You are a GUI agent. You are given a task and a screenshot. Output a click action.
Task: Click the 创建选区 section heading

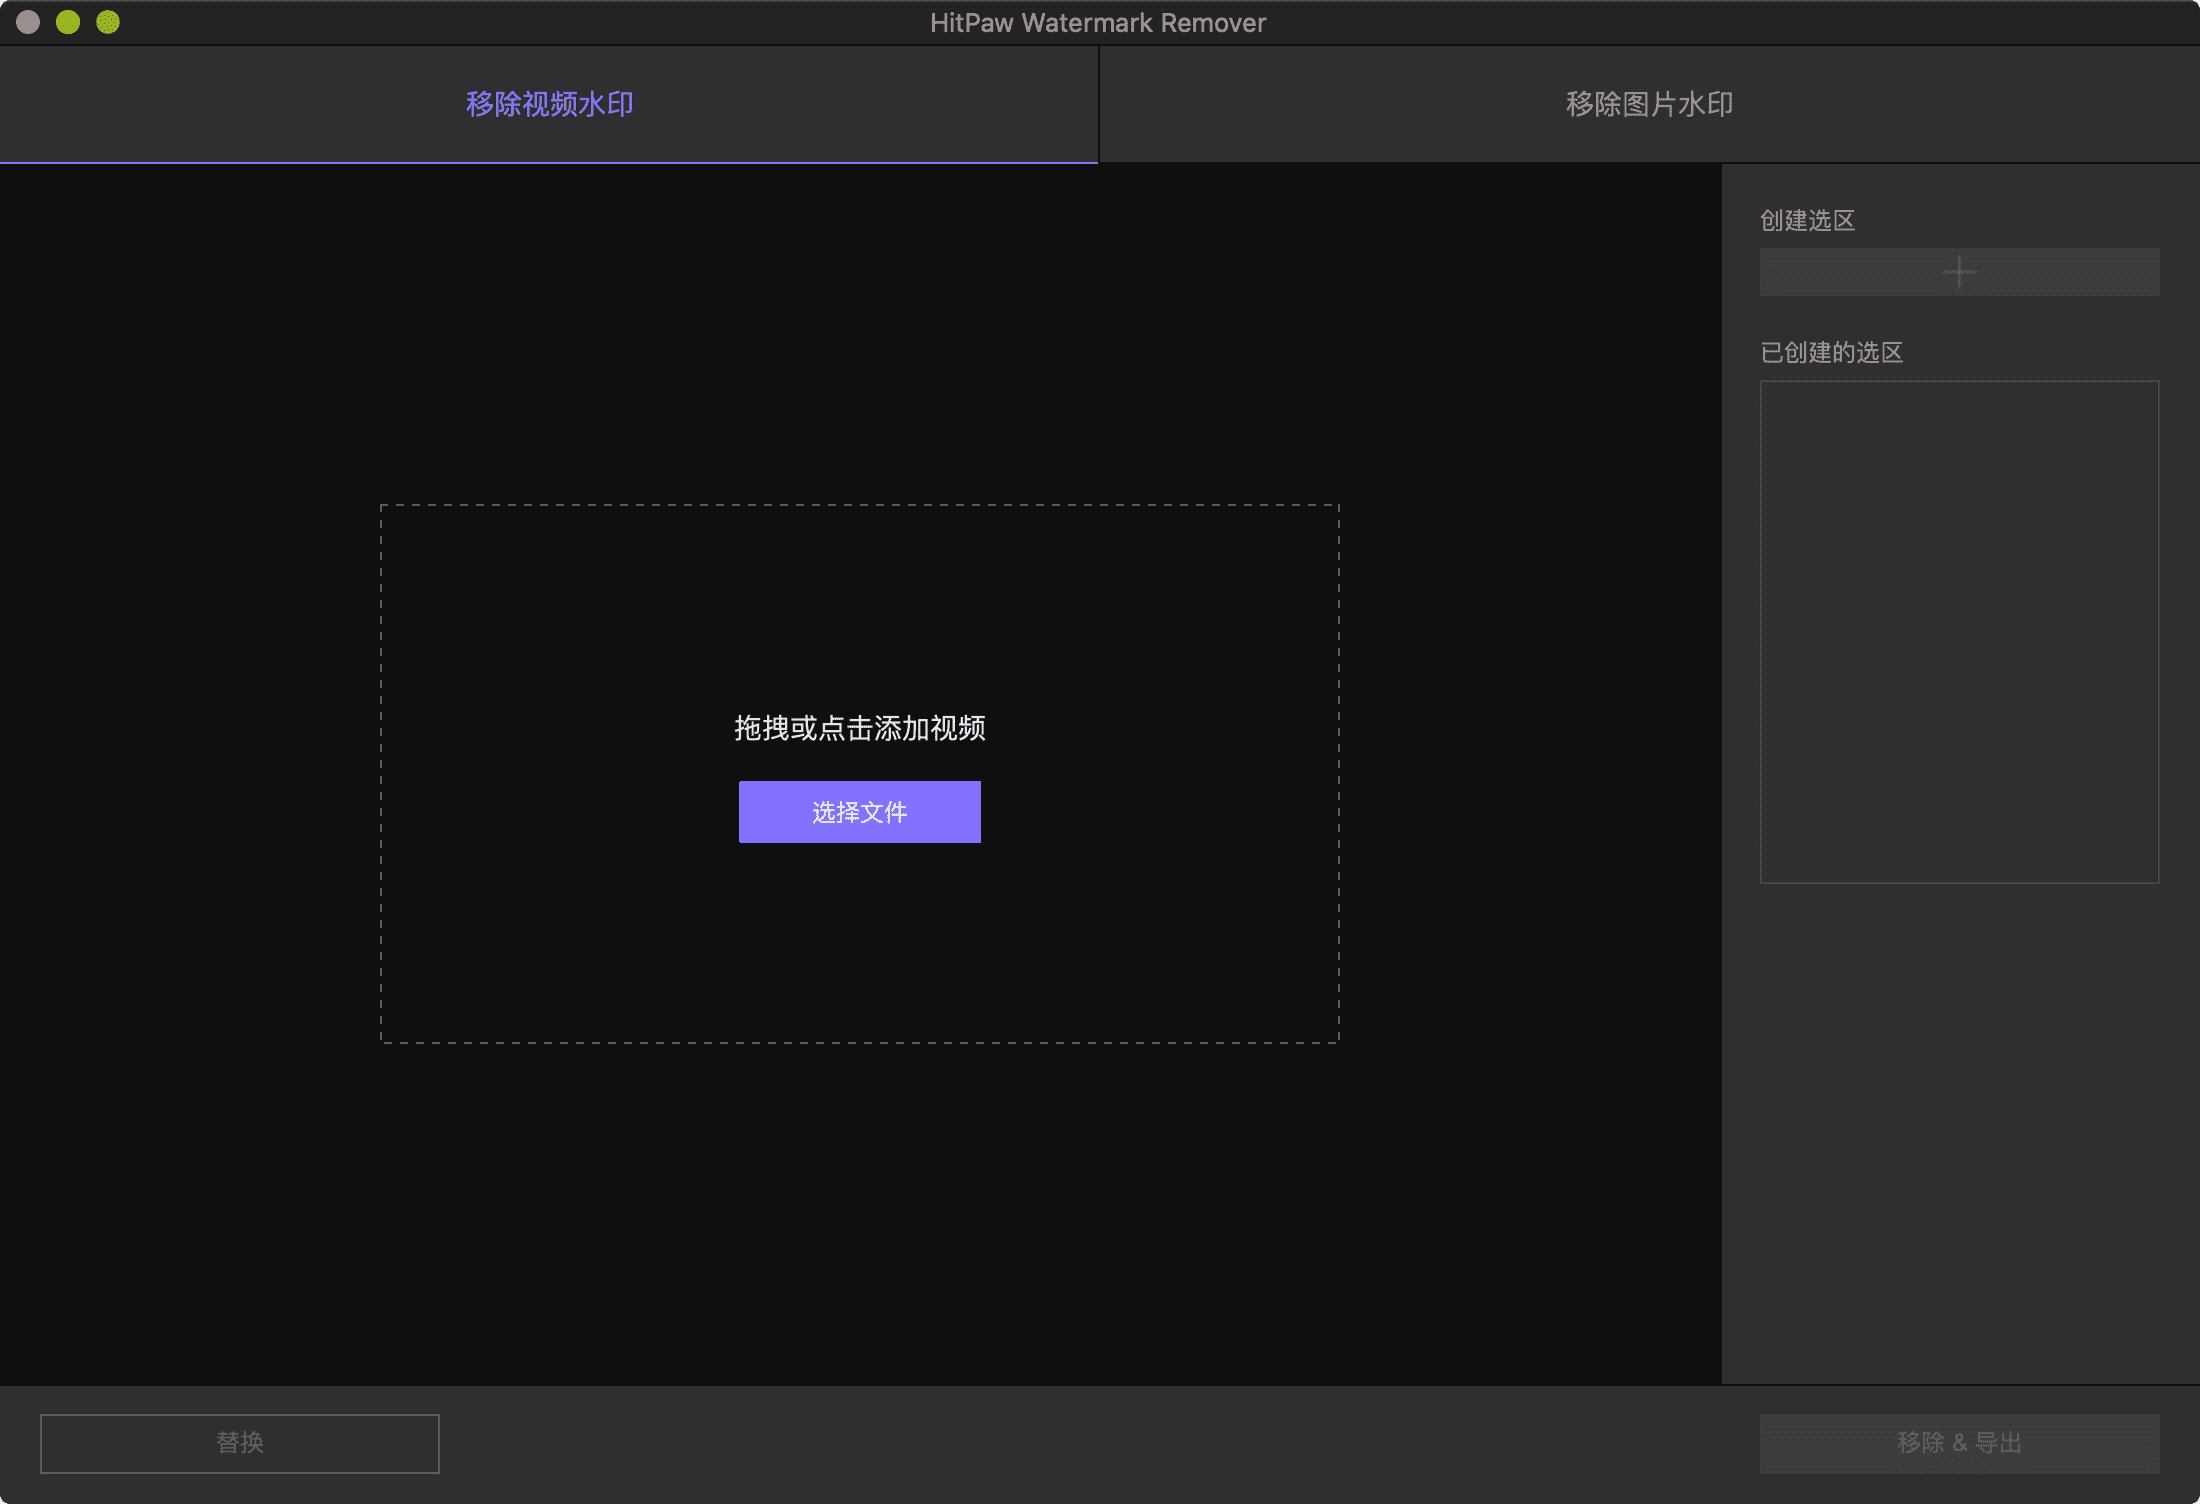click(1806, 220)
